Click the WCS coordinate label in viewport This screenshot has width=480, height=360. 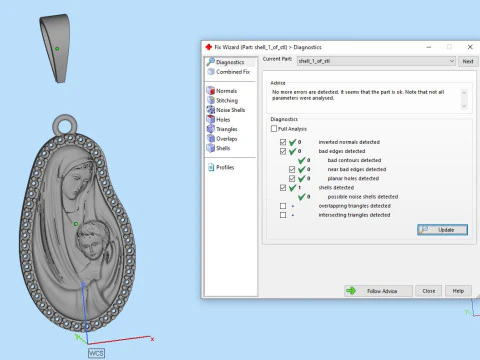[96, 353]
